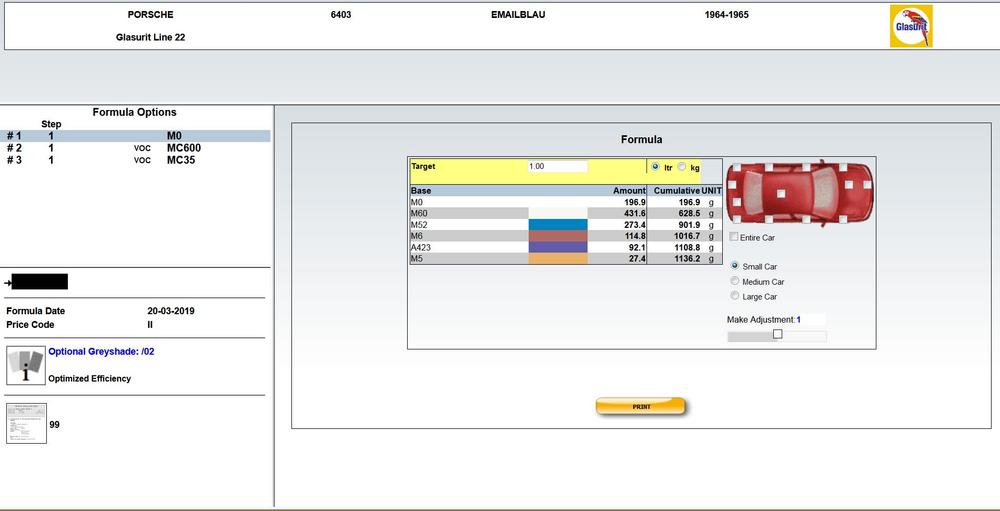The image size is (1000, 511).
Task: Click the Make Adjustment slider handle
Action: pyautogui.click(x=777, y=334)
